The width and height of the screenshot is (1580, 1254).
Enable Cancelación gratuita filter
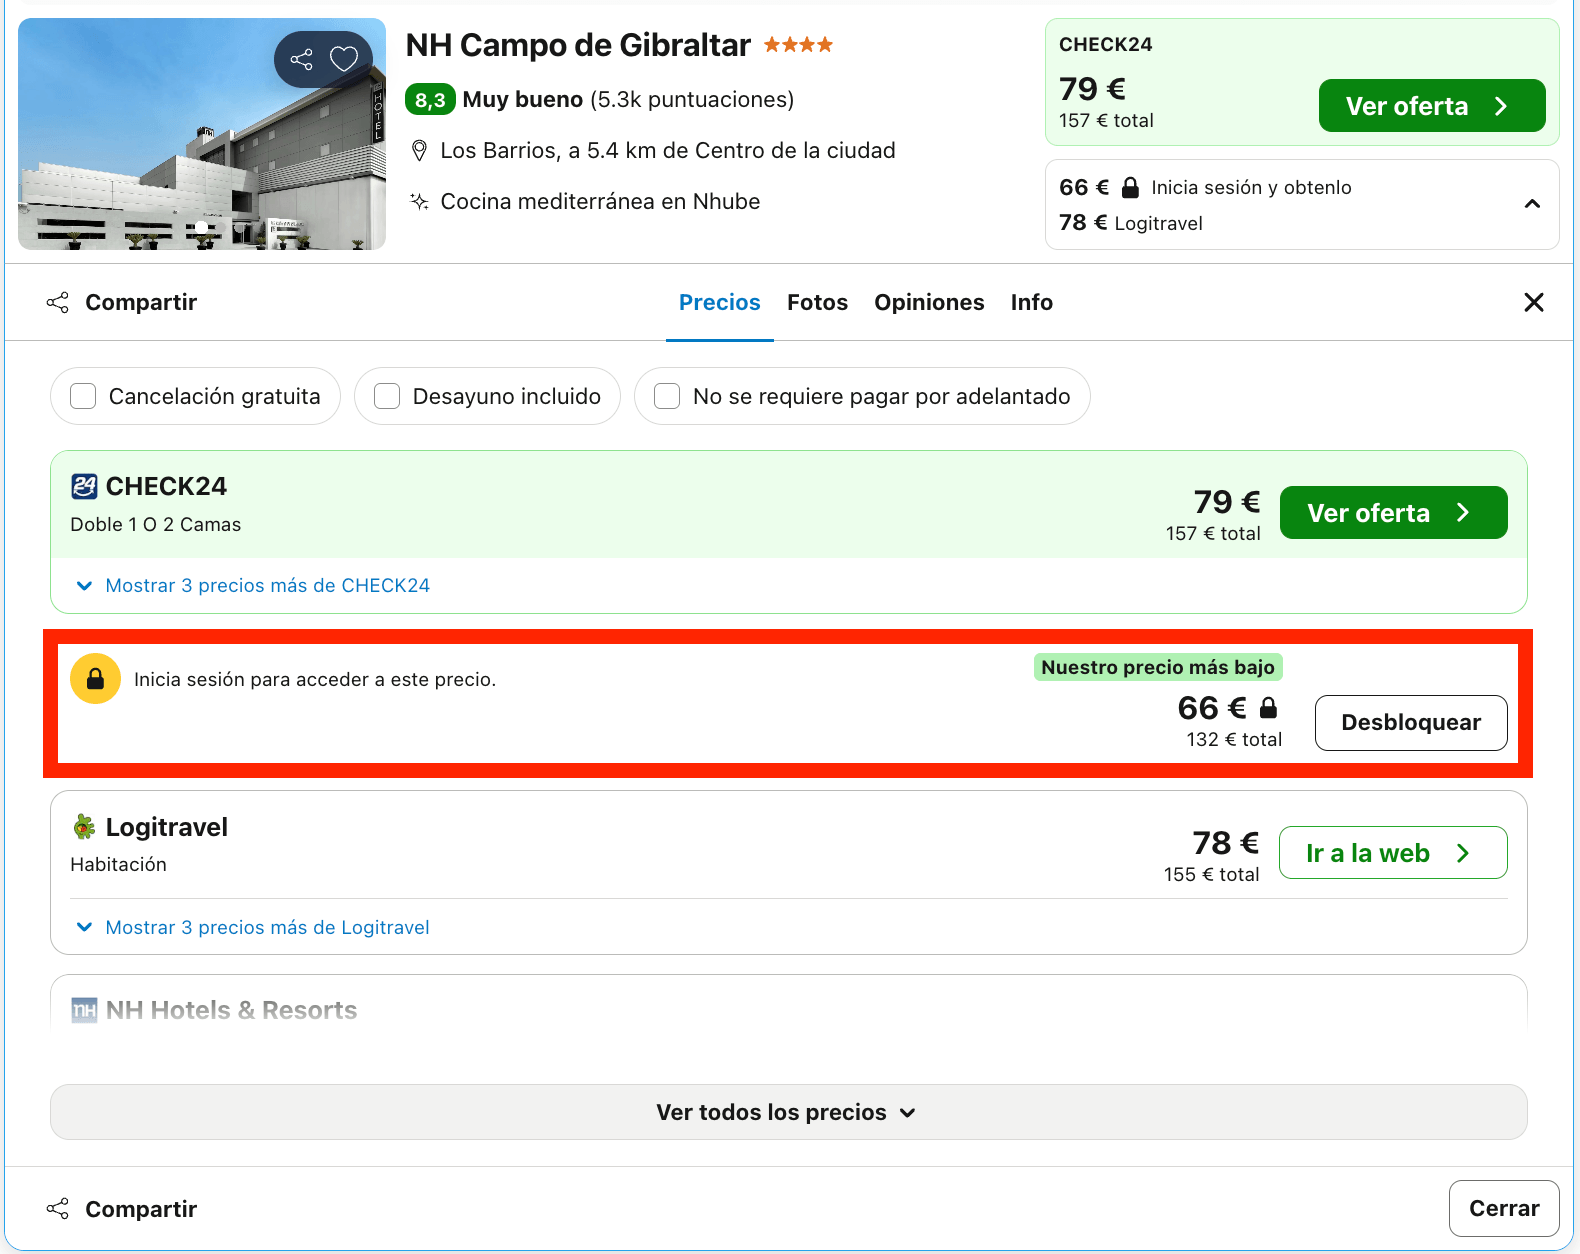point(83,396)
